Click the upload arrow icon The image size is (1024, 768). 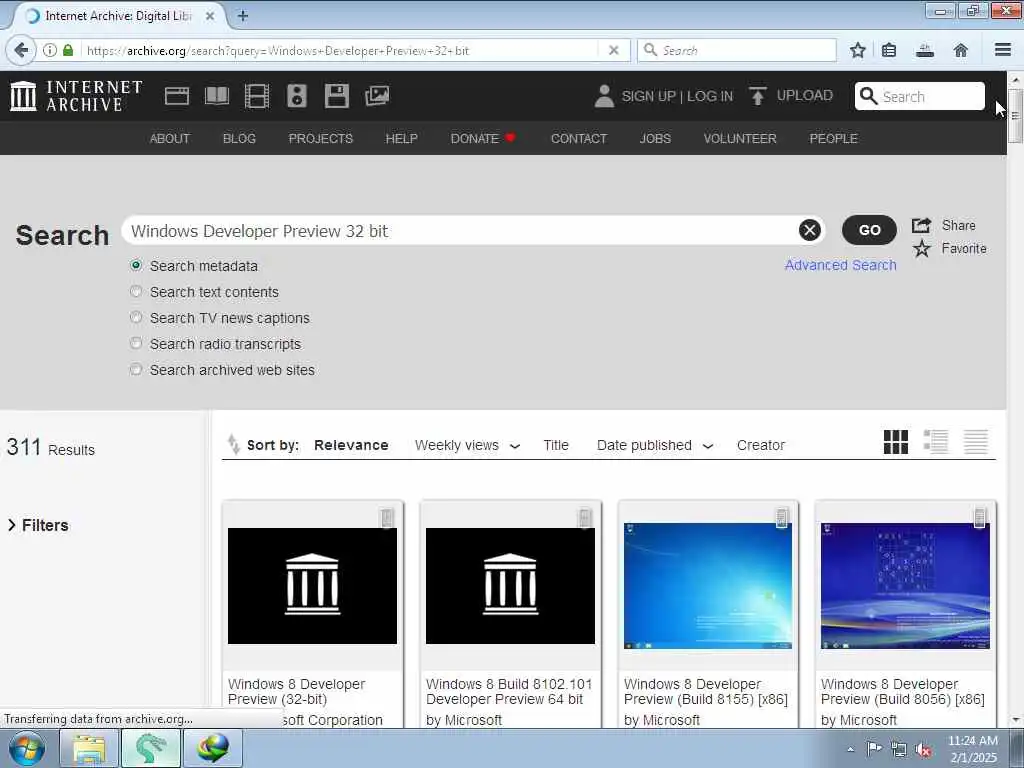click(x=758, y=96)
